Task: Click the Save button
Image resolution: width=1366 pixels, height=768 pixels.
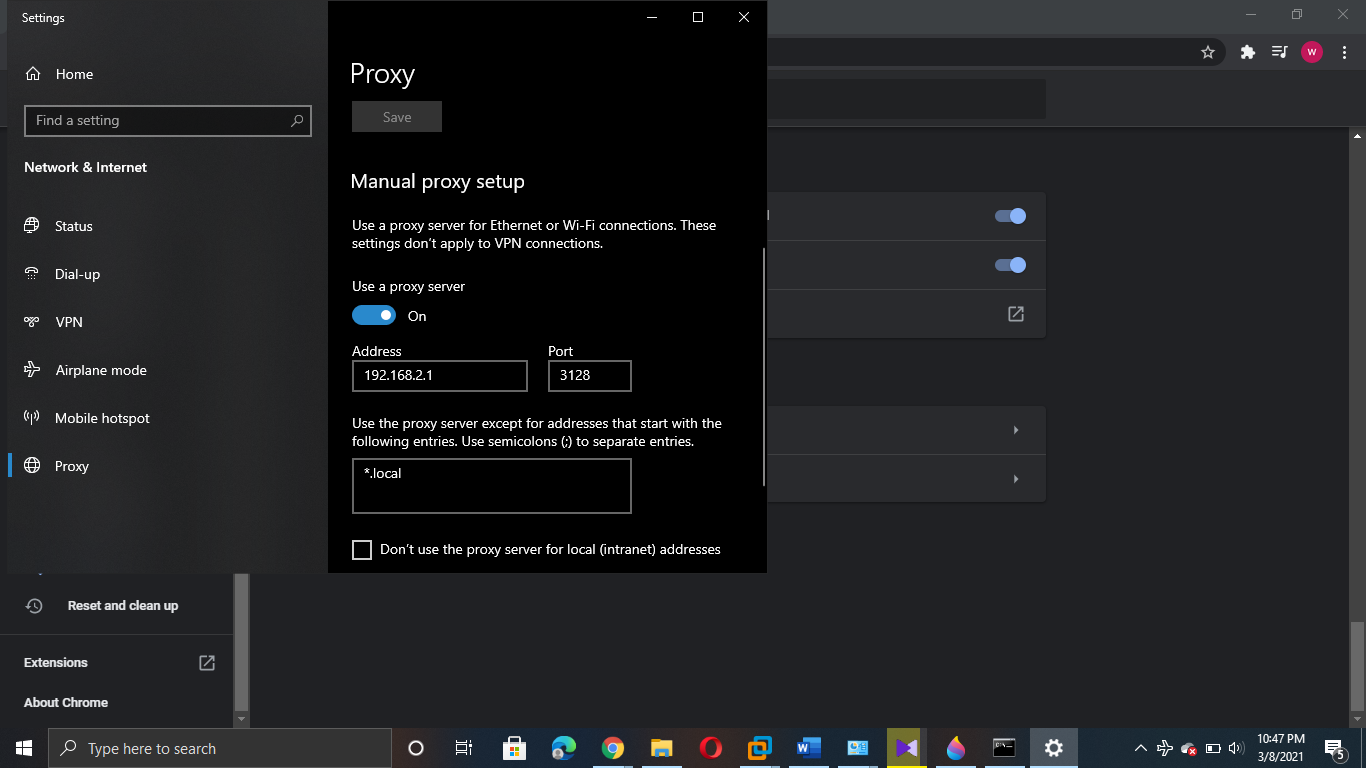Action: (x=396, y=116)
